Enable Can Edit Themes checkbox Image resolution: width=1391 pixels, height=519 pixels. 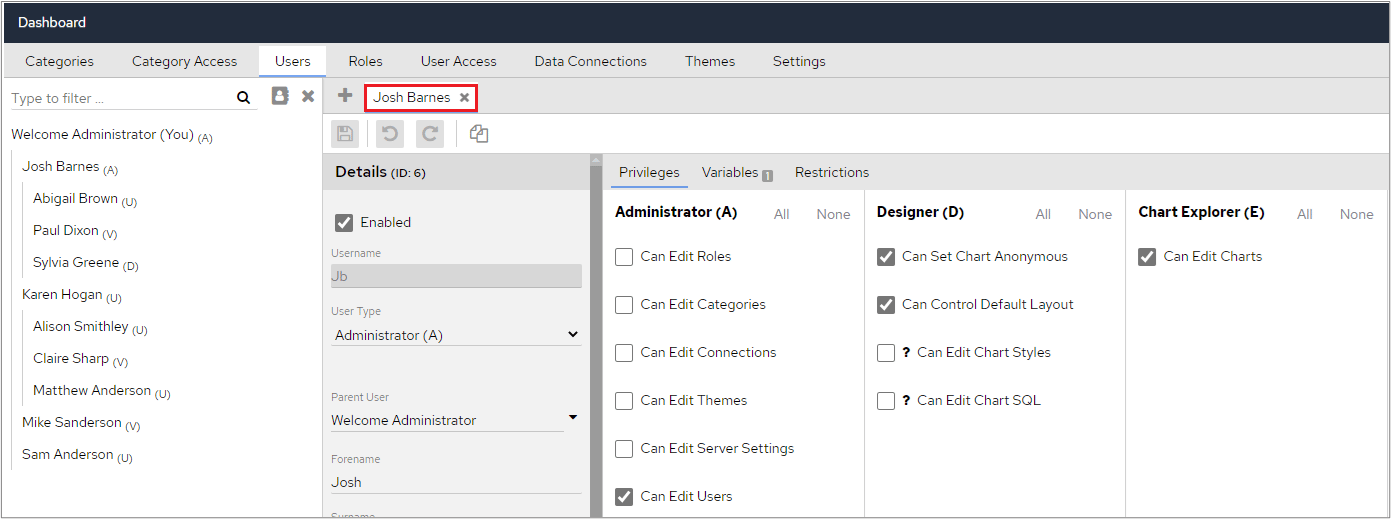624,401
